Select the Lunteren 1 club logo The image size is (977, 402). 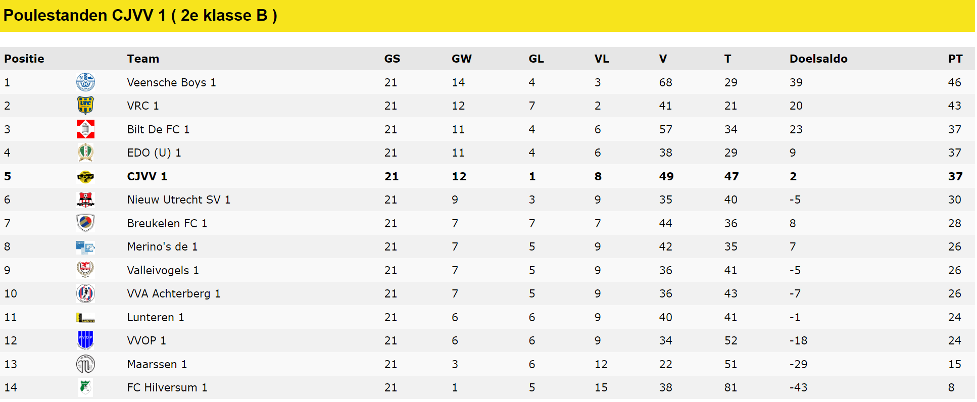(85, 317)
